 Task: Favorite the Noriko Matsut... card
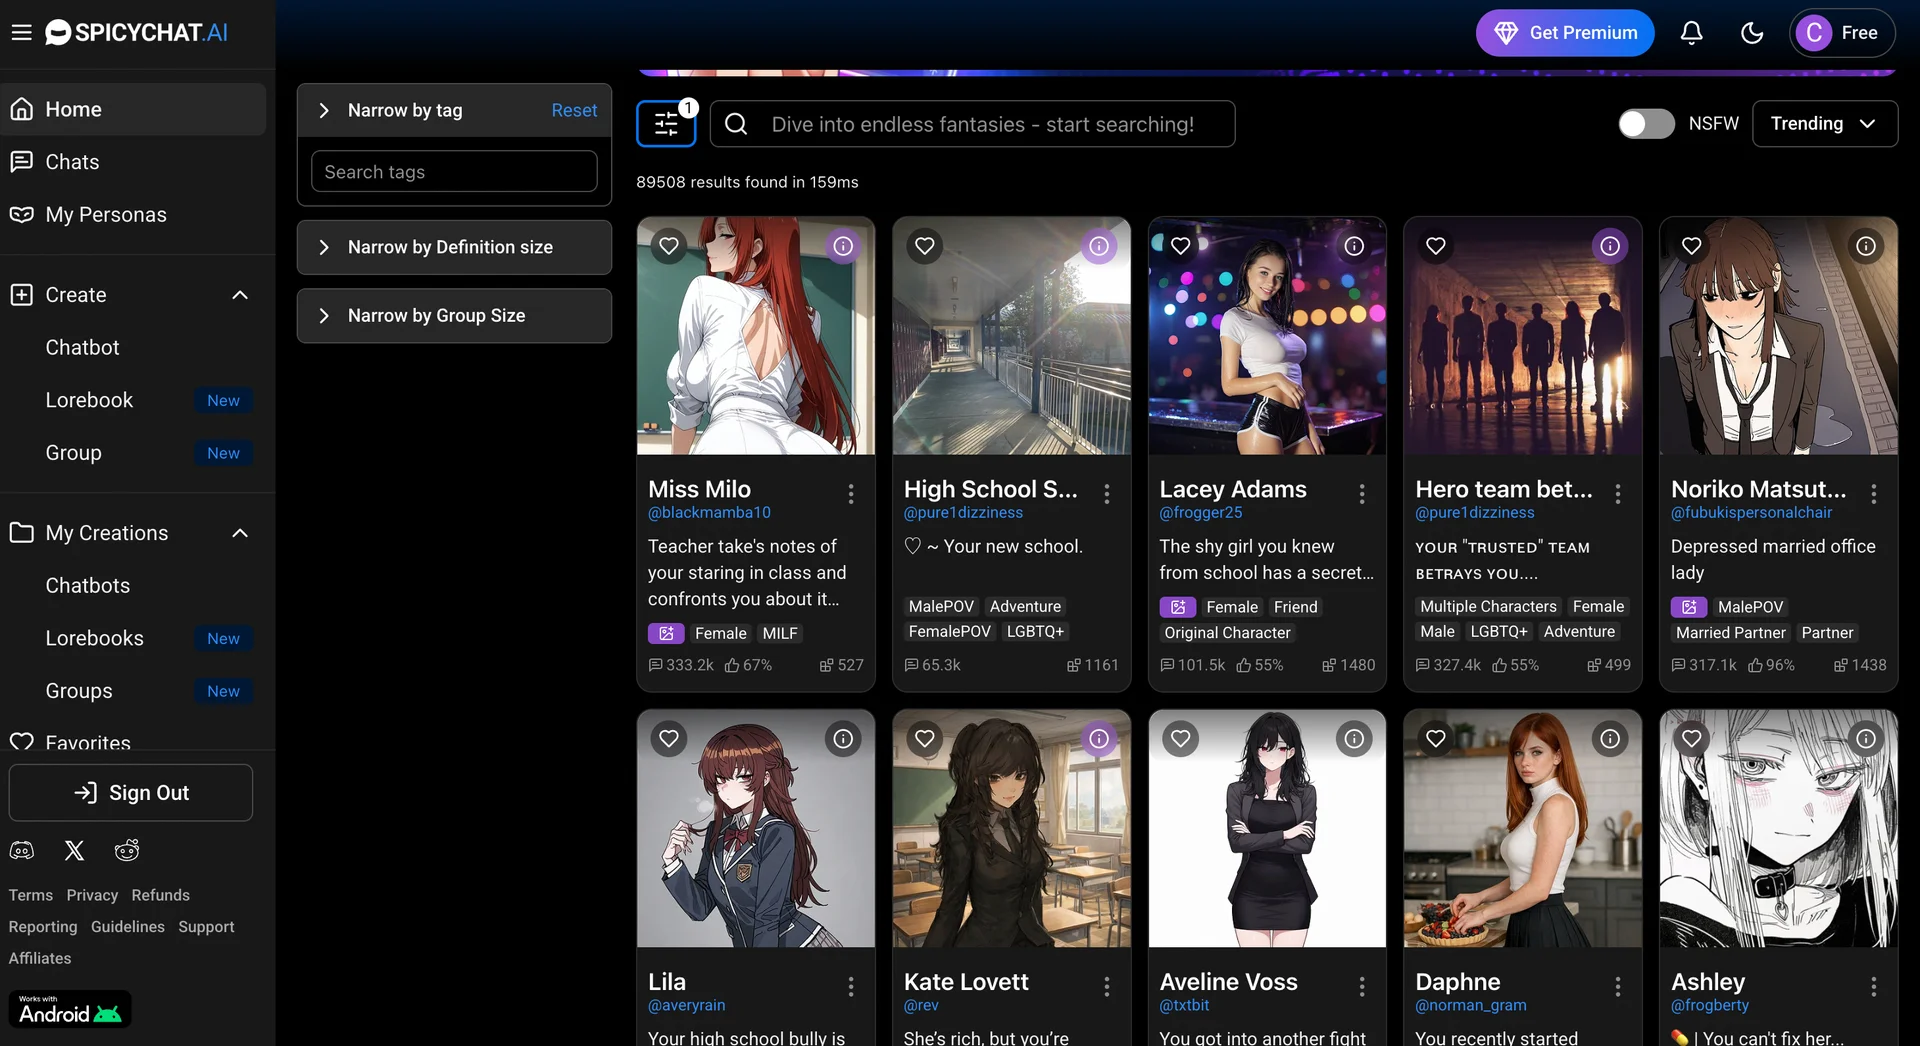[x=1691, y=246]
